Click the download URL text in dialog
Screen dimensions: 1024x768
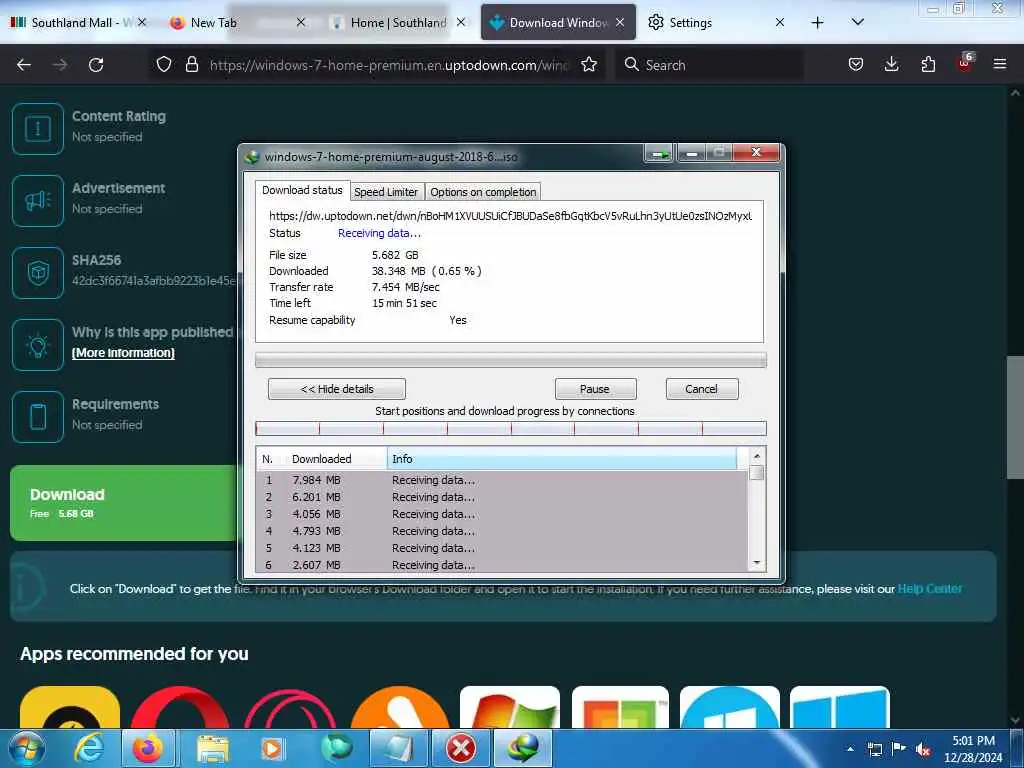coord(510,216)
